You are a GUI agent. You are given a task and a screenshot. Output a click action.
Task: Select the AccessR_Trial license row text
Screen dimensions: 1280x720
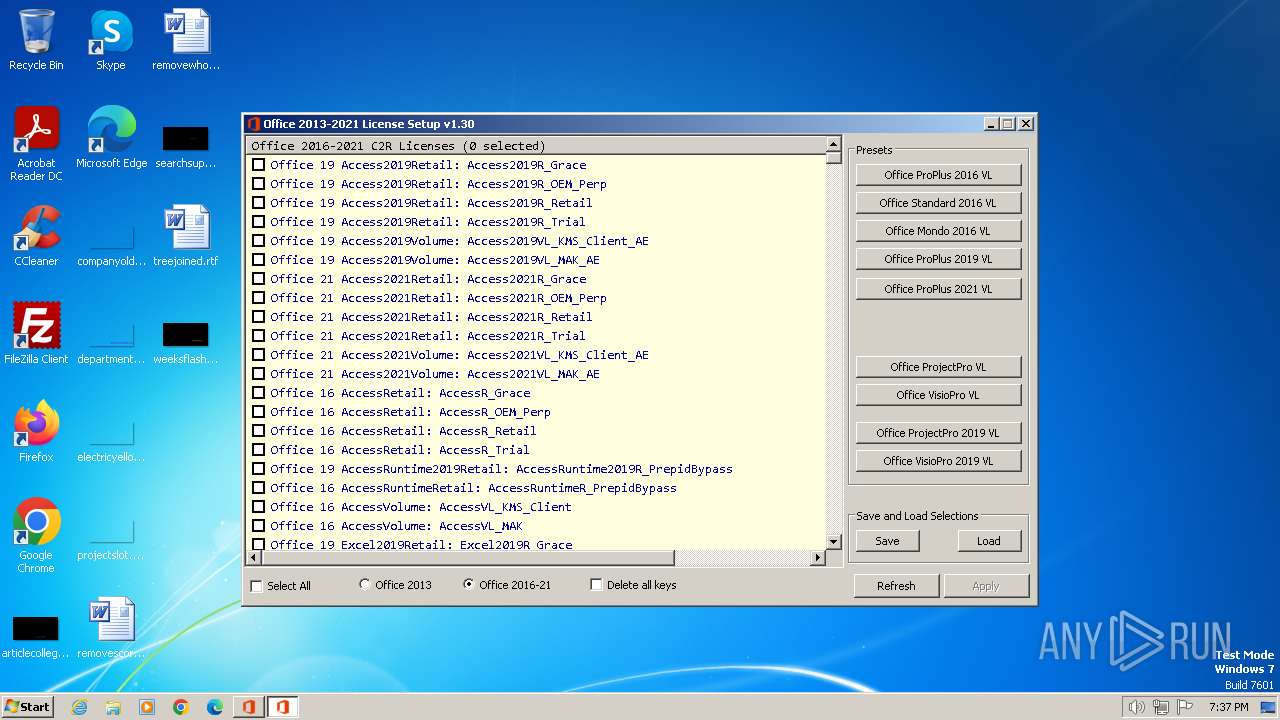(400, 450)
